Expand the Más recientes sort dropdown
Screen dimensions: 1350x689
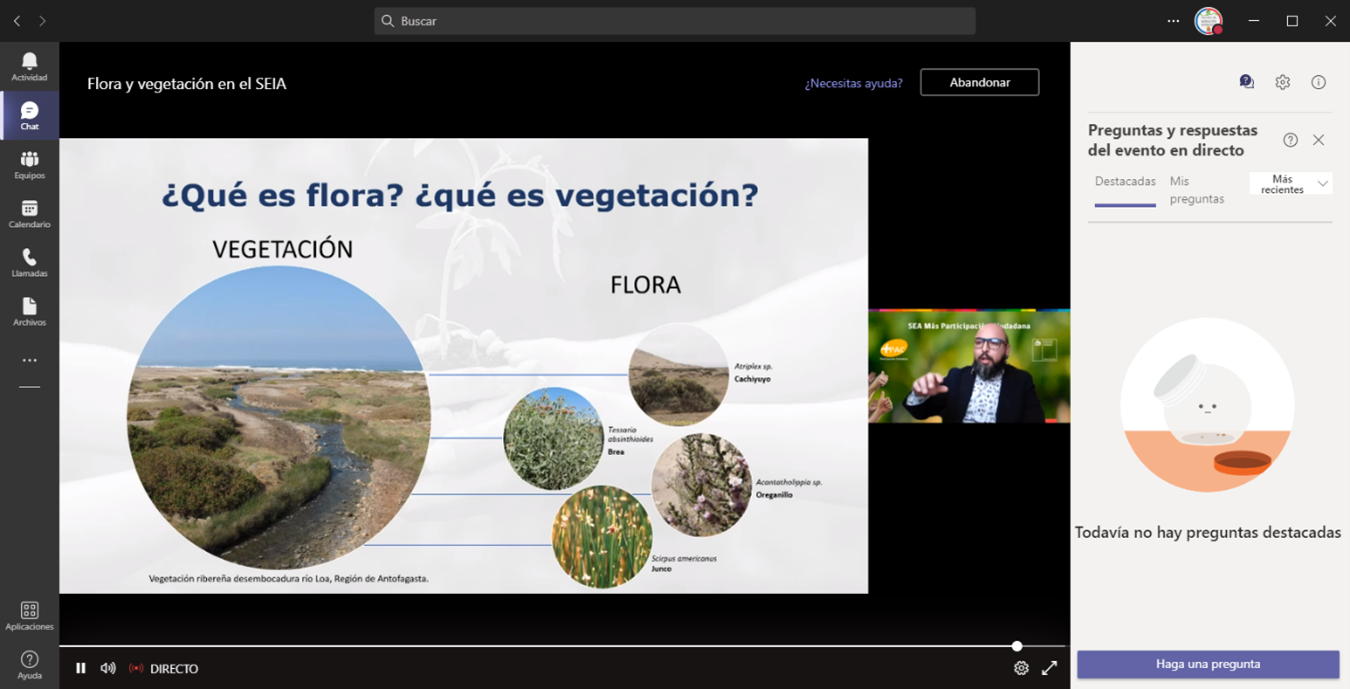pyautogui.click(x=1291, y=184)
